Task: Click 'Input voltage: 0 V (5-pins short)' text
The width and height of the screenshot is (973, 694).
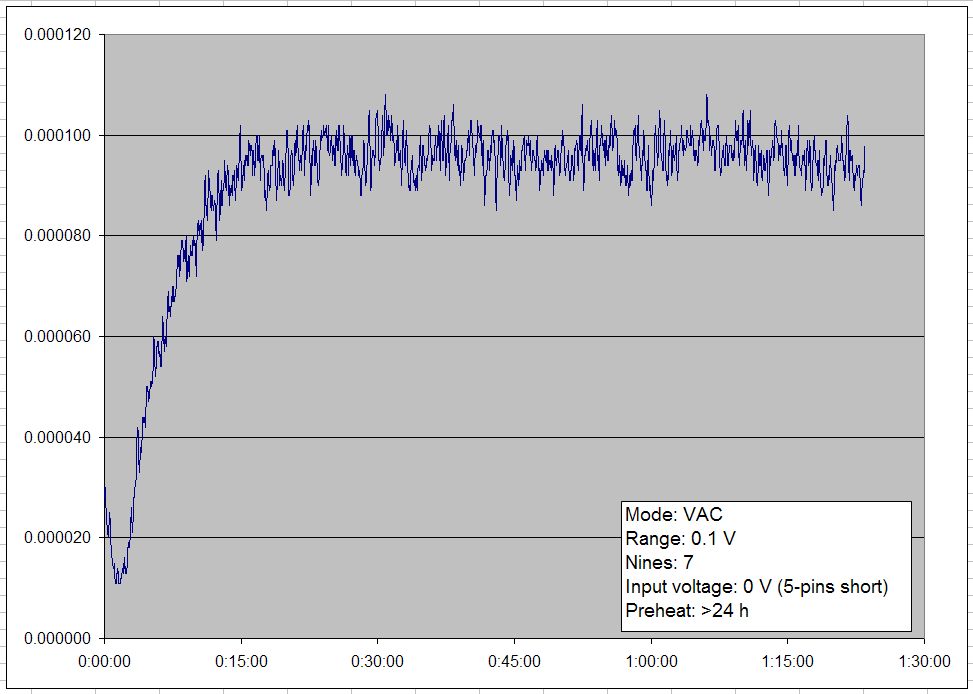Action: 756,586
